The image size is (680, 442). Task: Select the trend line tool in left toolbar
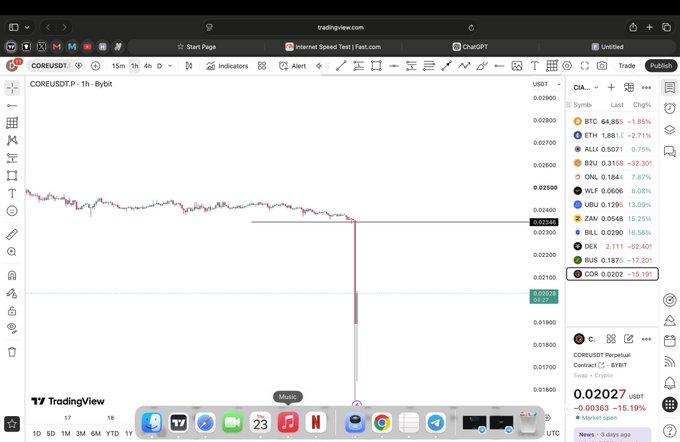coord(12,106)
